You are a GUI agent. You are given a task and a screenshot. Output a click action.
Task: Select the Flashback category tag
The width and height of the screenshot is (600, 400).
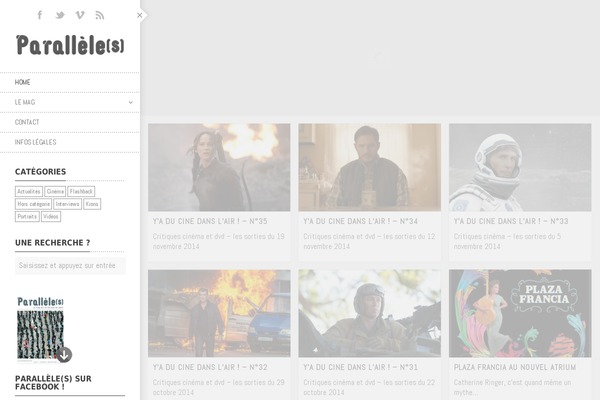coord(81,191)
